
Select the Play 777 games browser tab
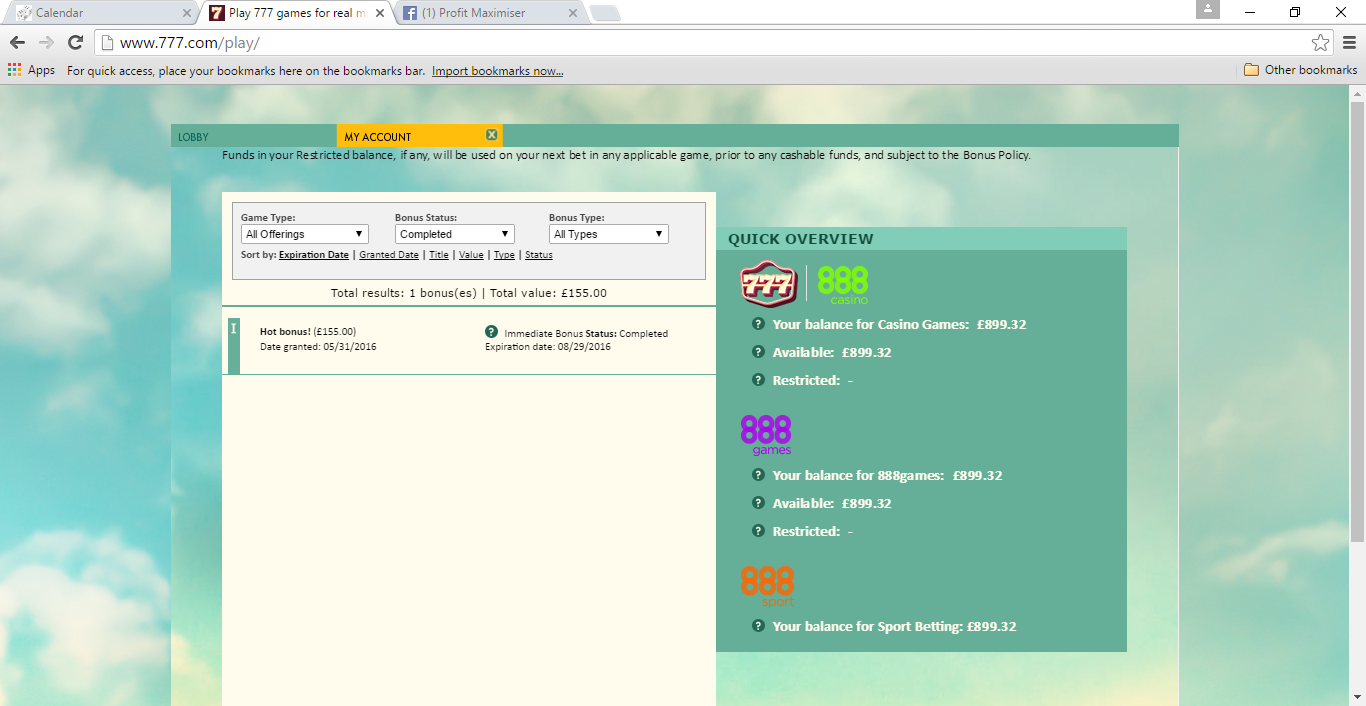click(296, 13)
